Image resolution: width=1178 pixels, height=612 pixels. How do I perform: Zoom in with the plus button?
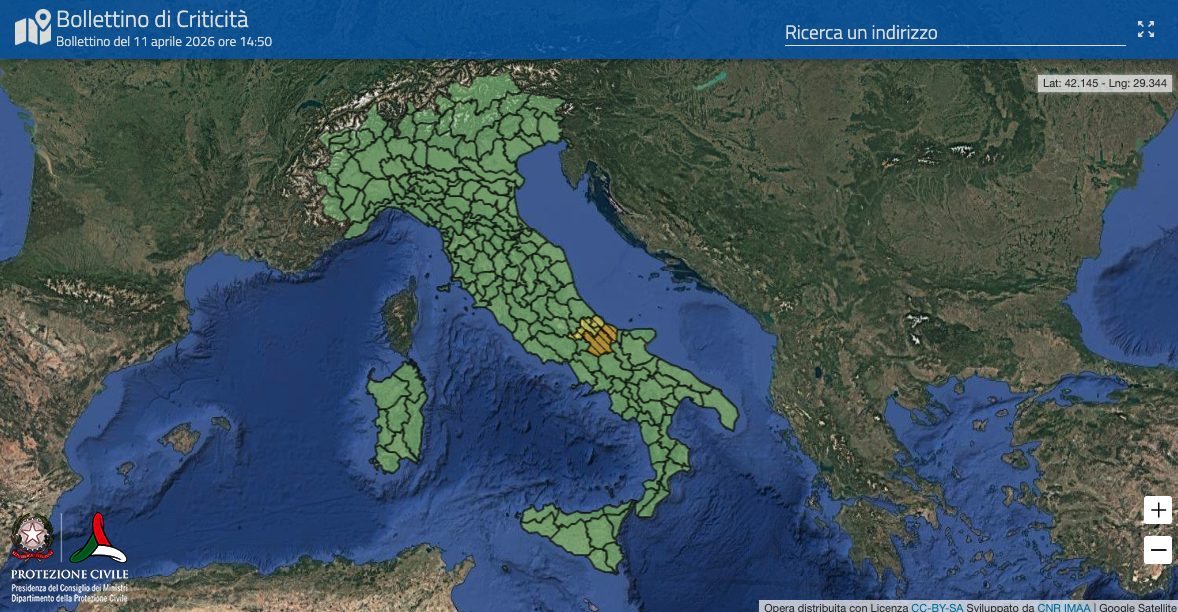click(x=1157, y=510)
